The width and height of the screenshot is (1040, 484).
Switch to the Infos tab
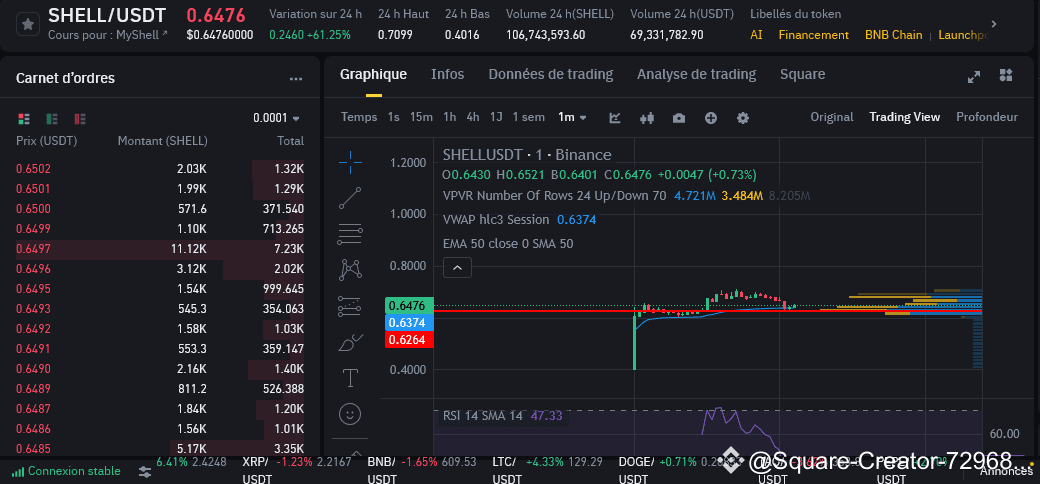[448, 74]
